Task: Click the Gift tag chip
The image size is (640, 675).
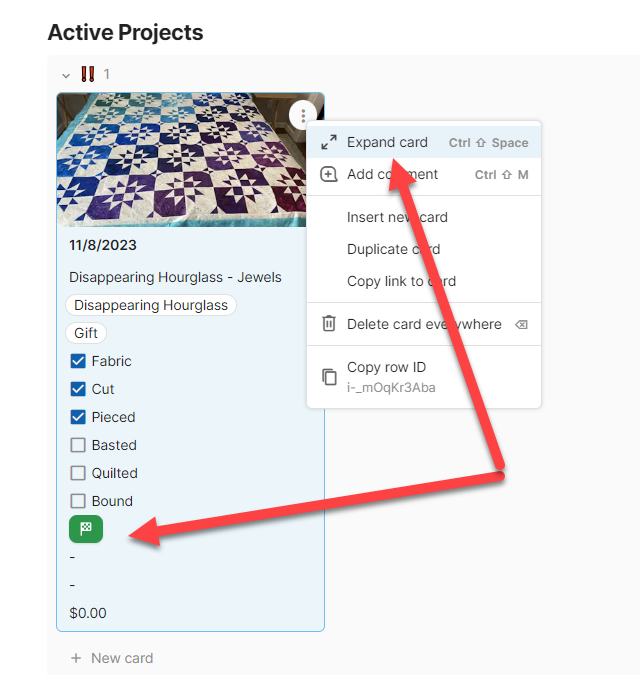Action: tap(87, 333)
